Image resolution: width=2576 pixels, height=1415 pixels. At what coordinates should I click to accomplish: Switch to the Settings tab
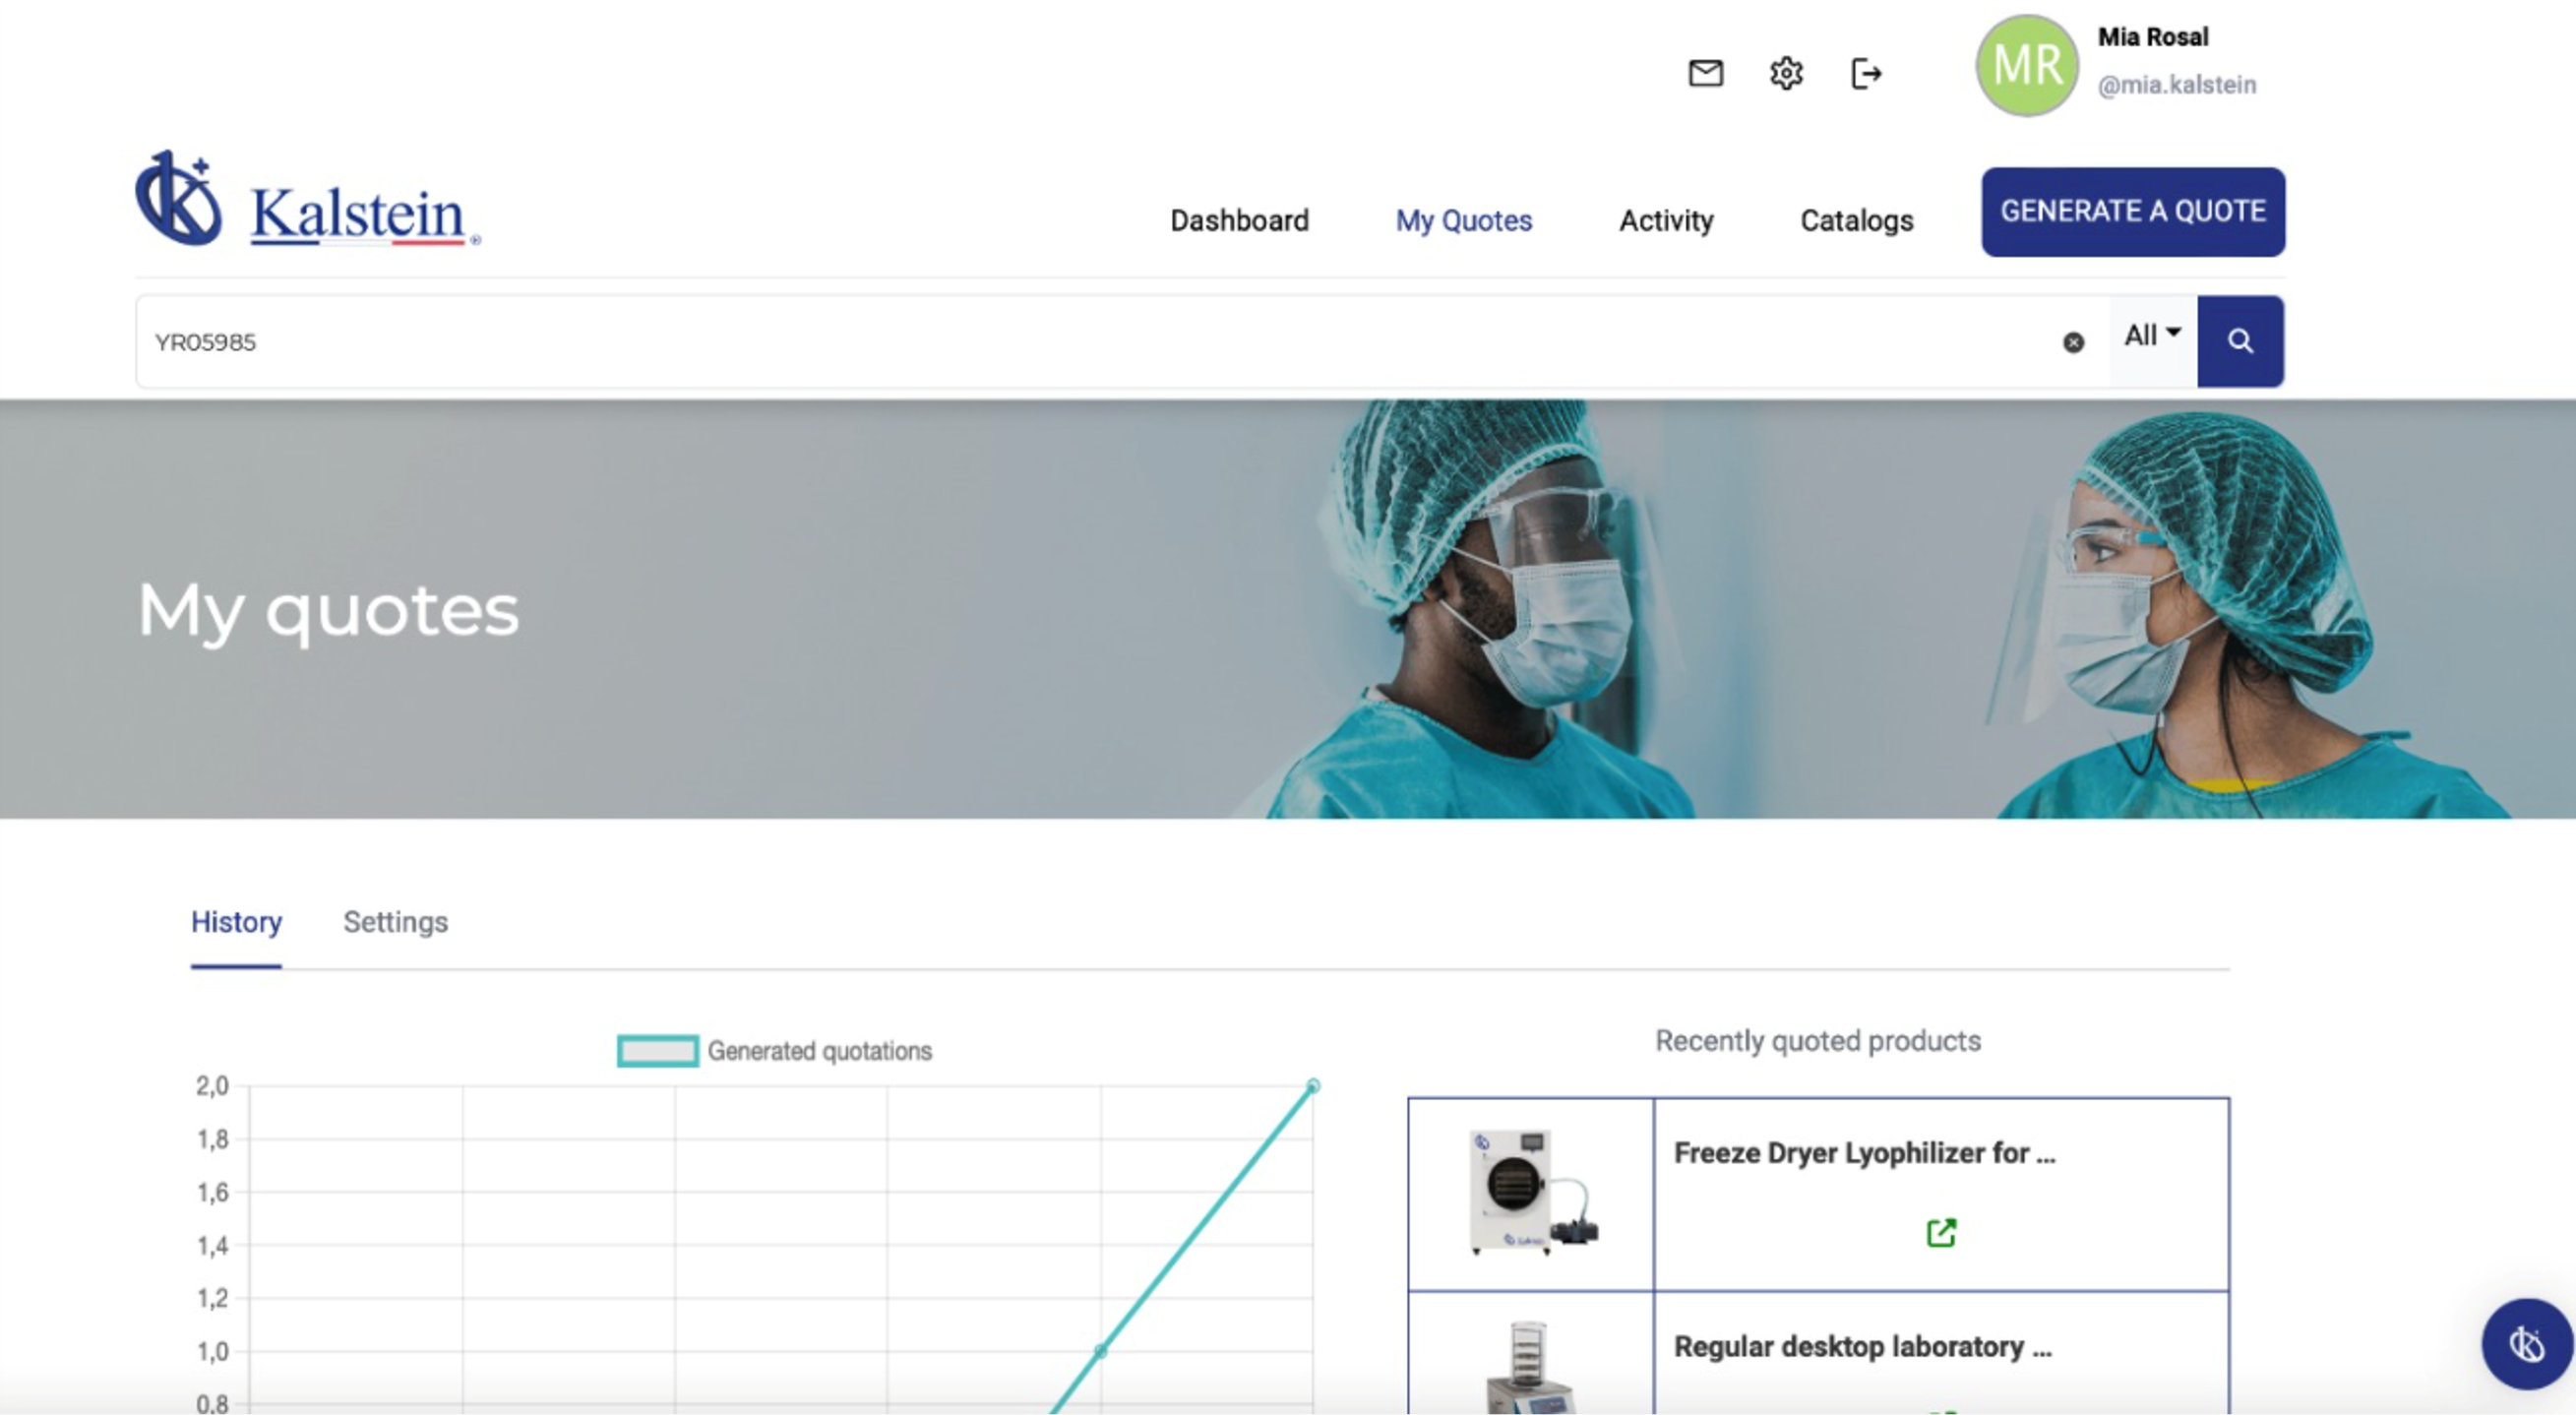(x=395, y=921)
